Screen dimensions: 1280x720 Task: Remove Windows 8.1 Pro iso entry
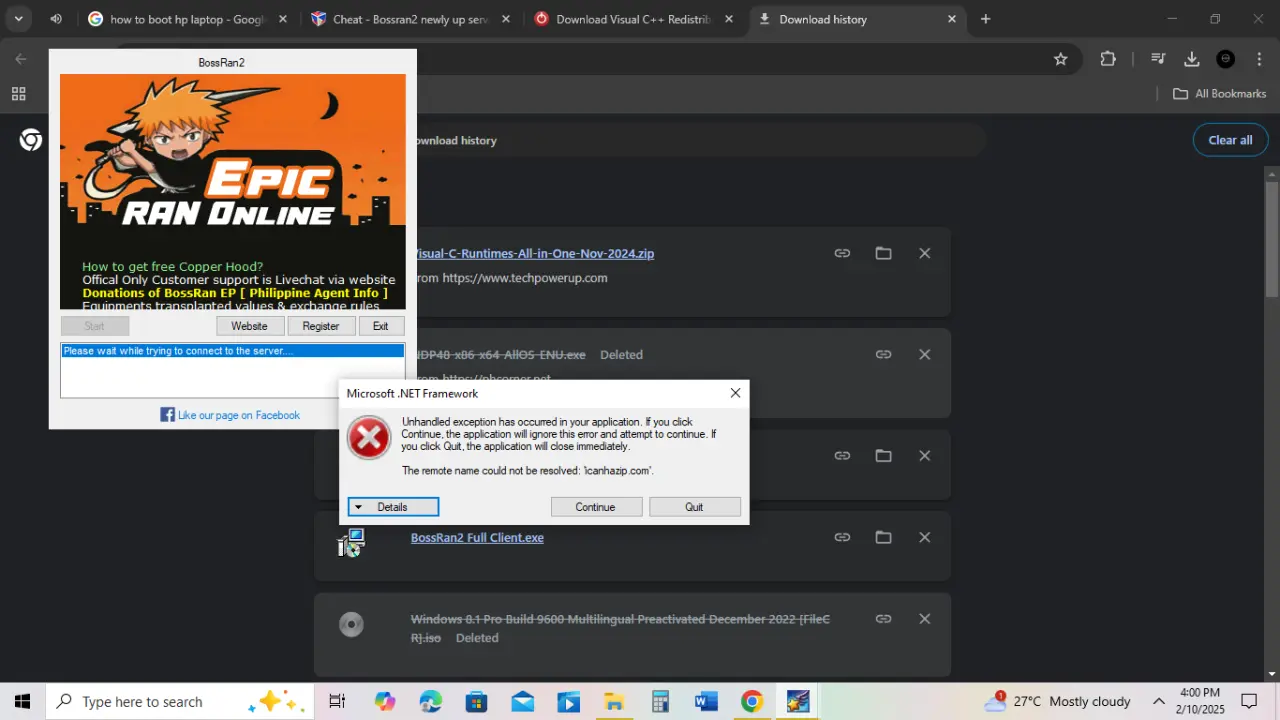(925, 619)
